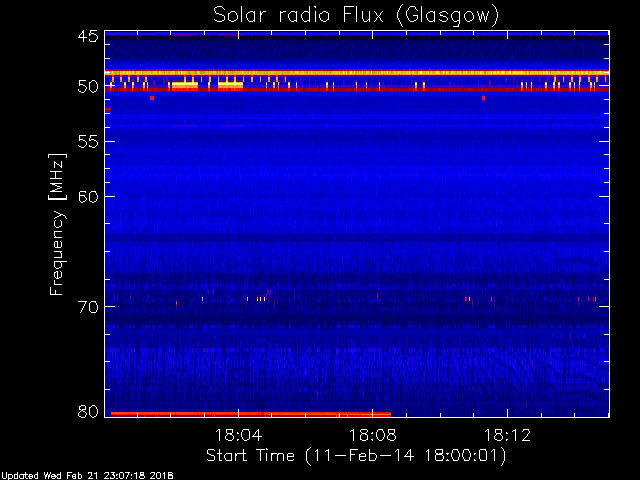Click the '18:12' time axis label
The width and height of the screenshot is (640, 480).
[x=507, y=435]
